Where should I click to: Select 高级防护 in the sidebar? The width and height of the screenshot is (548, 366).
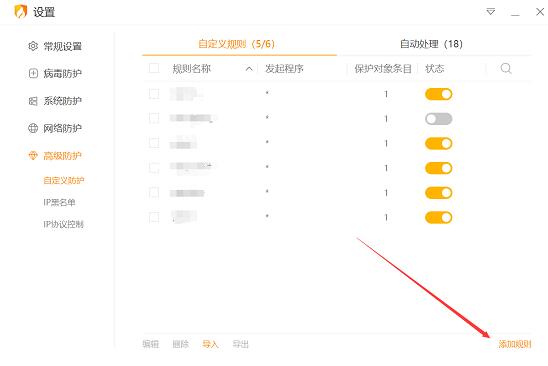[62, 156]
